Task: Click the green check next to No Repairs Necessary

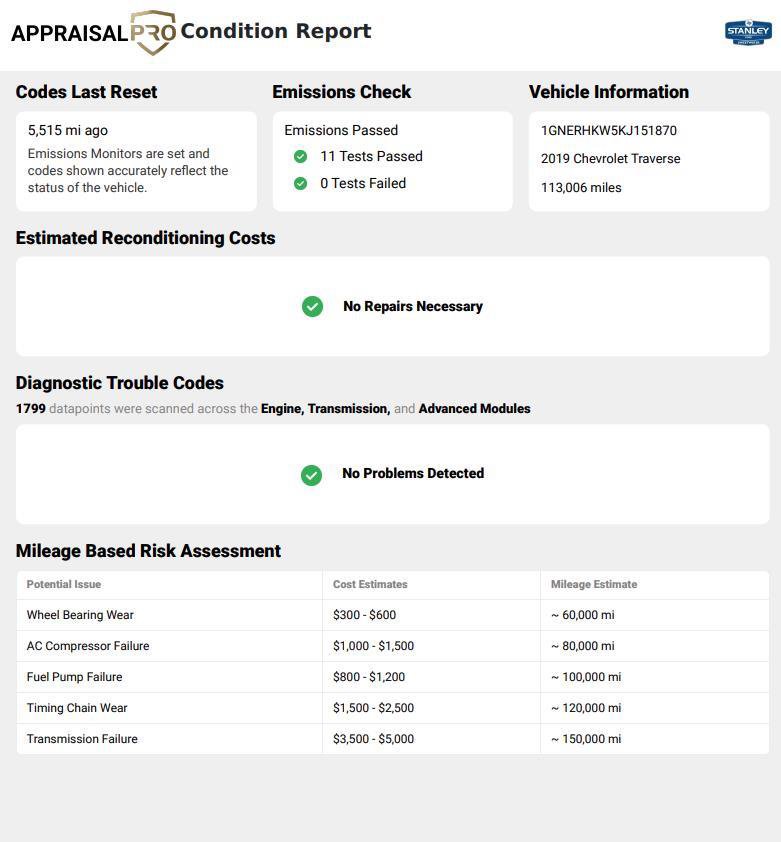Action: (312, 307)
